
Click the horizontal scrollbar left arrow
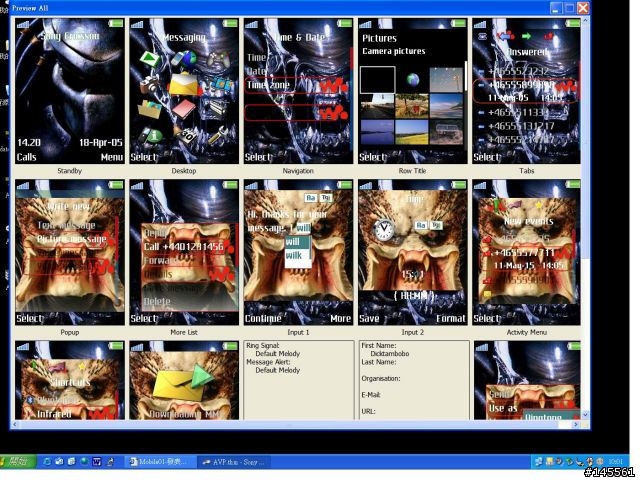coord(15,424)
